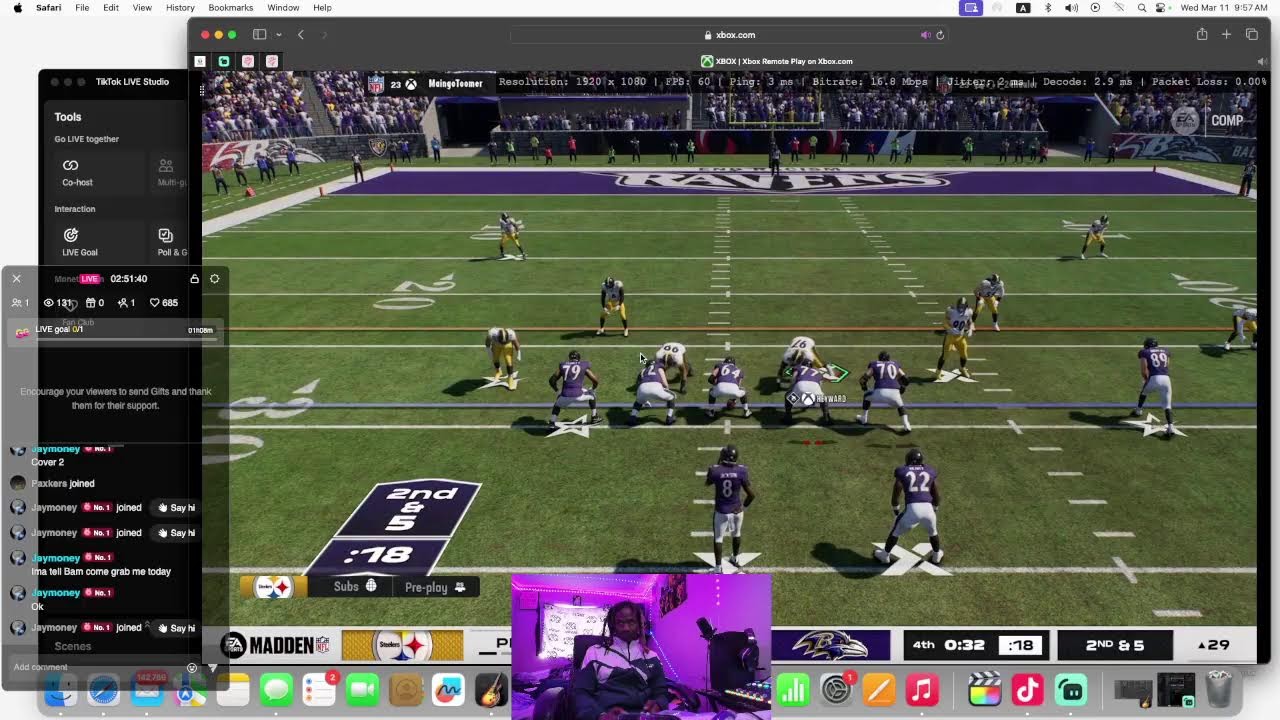
Task: Open the live overlay settings gear
Action: click(x=214, y=279)
